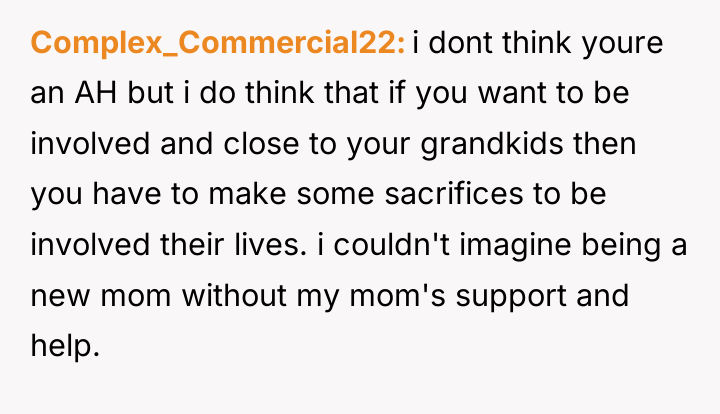Click the word "imagine" in the comment
The width and height of the screenshot is (720, 414).
pyautogui.click(x=515, y=245)
